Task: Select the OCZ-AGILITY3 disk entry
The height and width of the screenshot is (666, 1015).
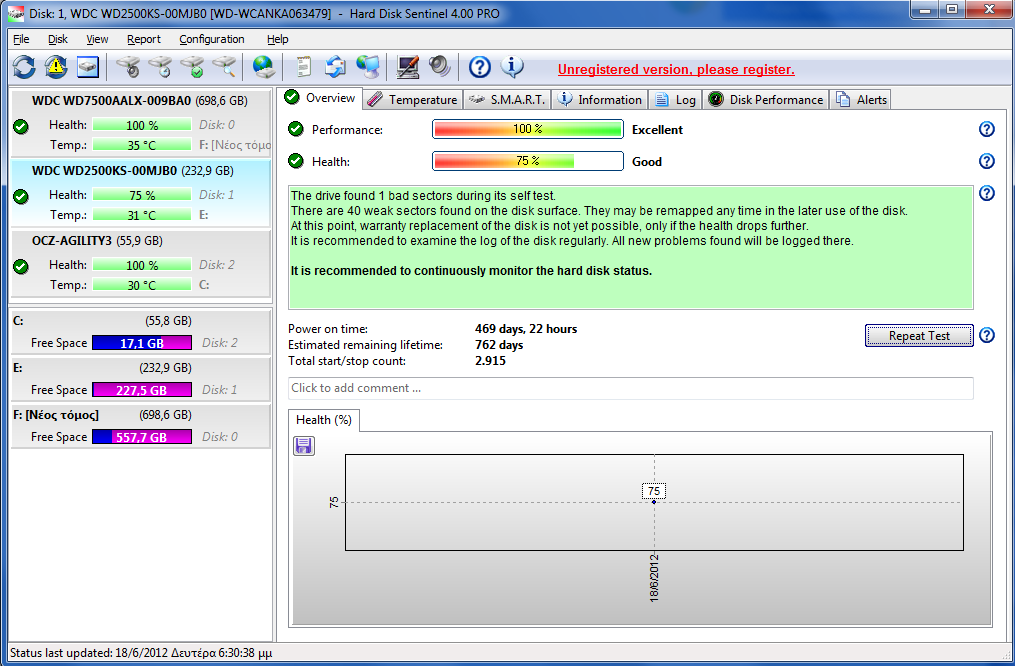Action: click(x=140, y=263)
